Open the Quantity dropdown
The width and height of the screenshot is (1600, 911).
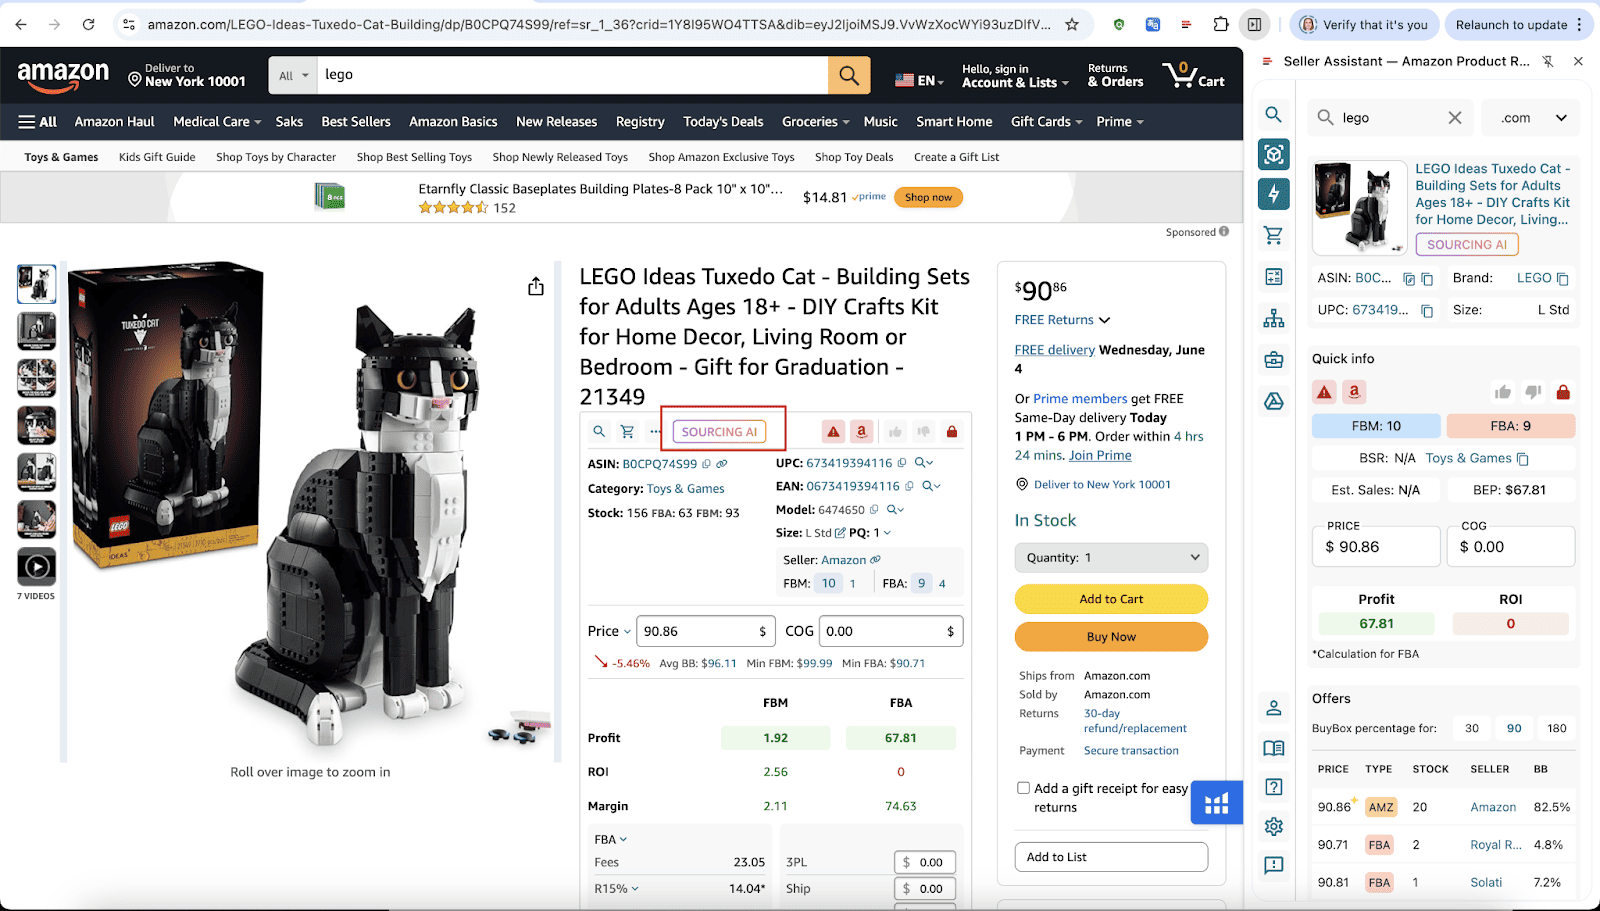coord(1110,557)
